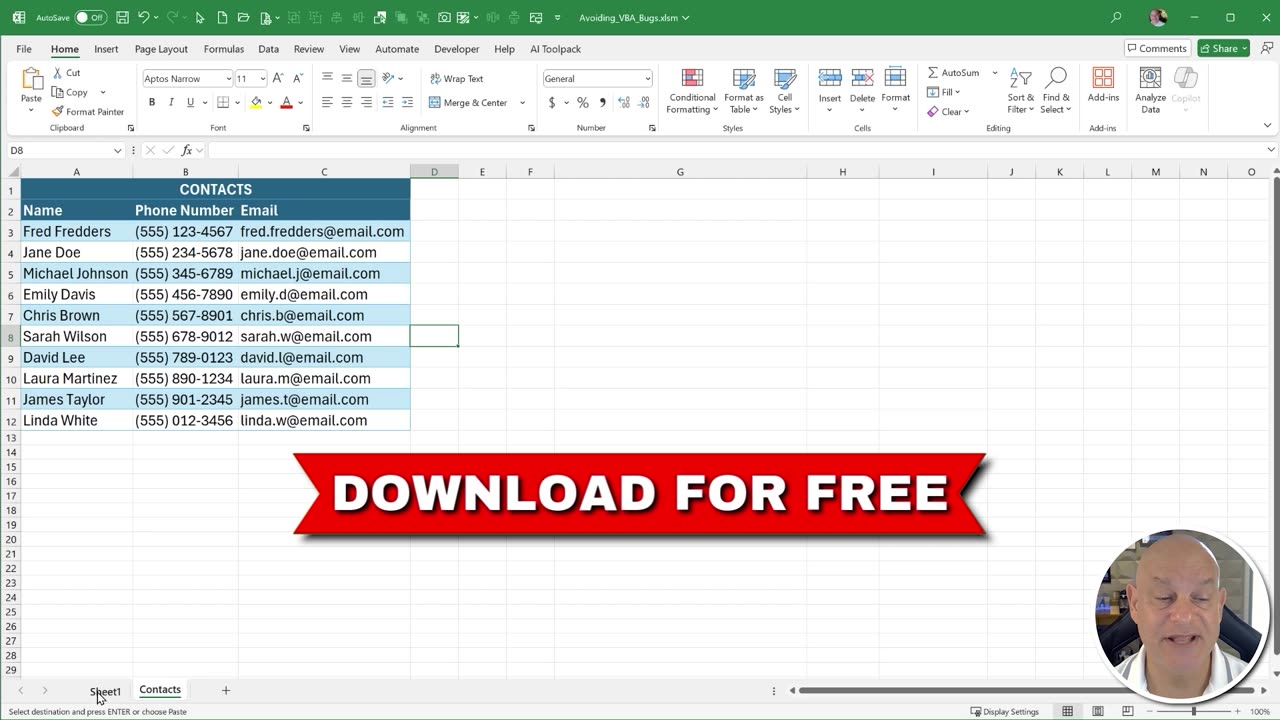This screenshot has height=720, width=1280.
Task: Select the column G header
Action: [680, 172]
